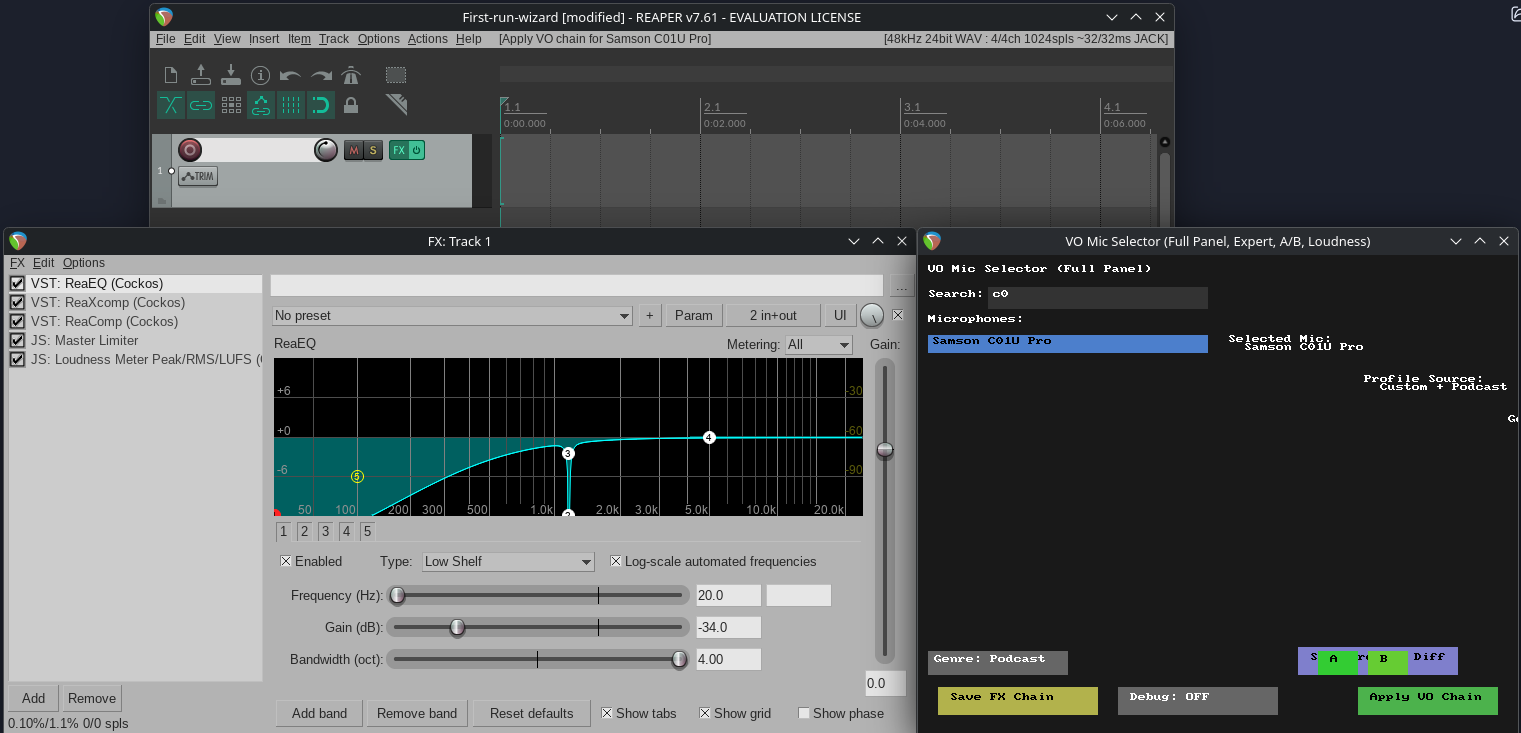Switch to EQ band tab 4
Image resolution: width=1521 pixels, height=733 pixels.
click(346, 531)
